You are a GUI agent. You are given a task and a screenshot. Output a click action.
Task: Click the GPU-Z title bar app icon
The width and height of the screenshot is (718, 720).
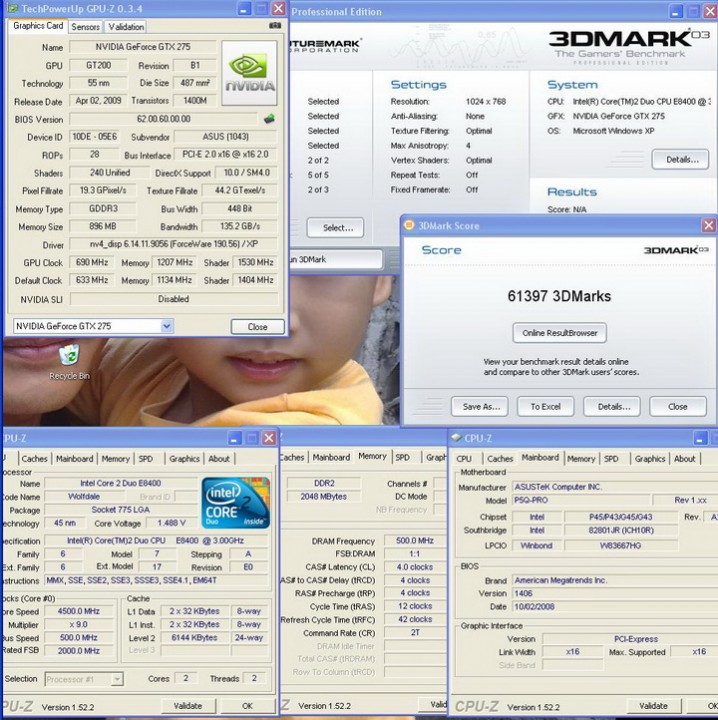[13, 9]
